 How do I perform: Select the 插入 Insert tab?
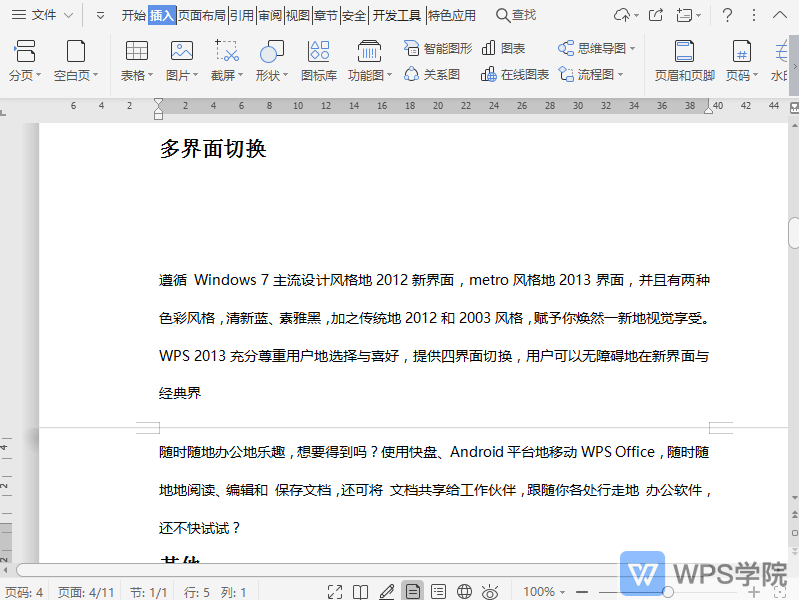point(162,16)
